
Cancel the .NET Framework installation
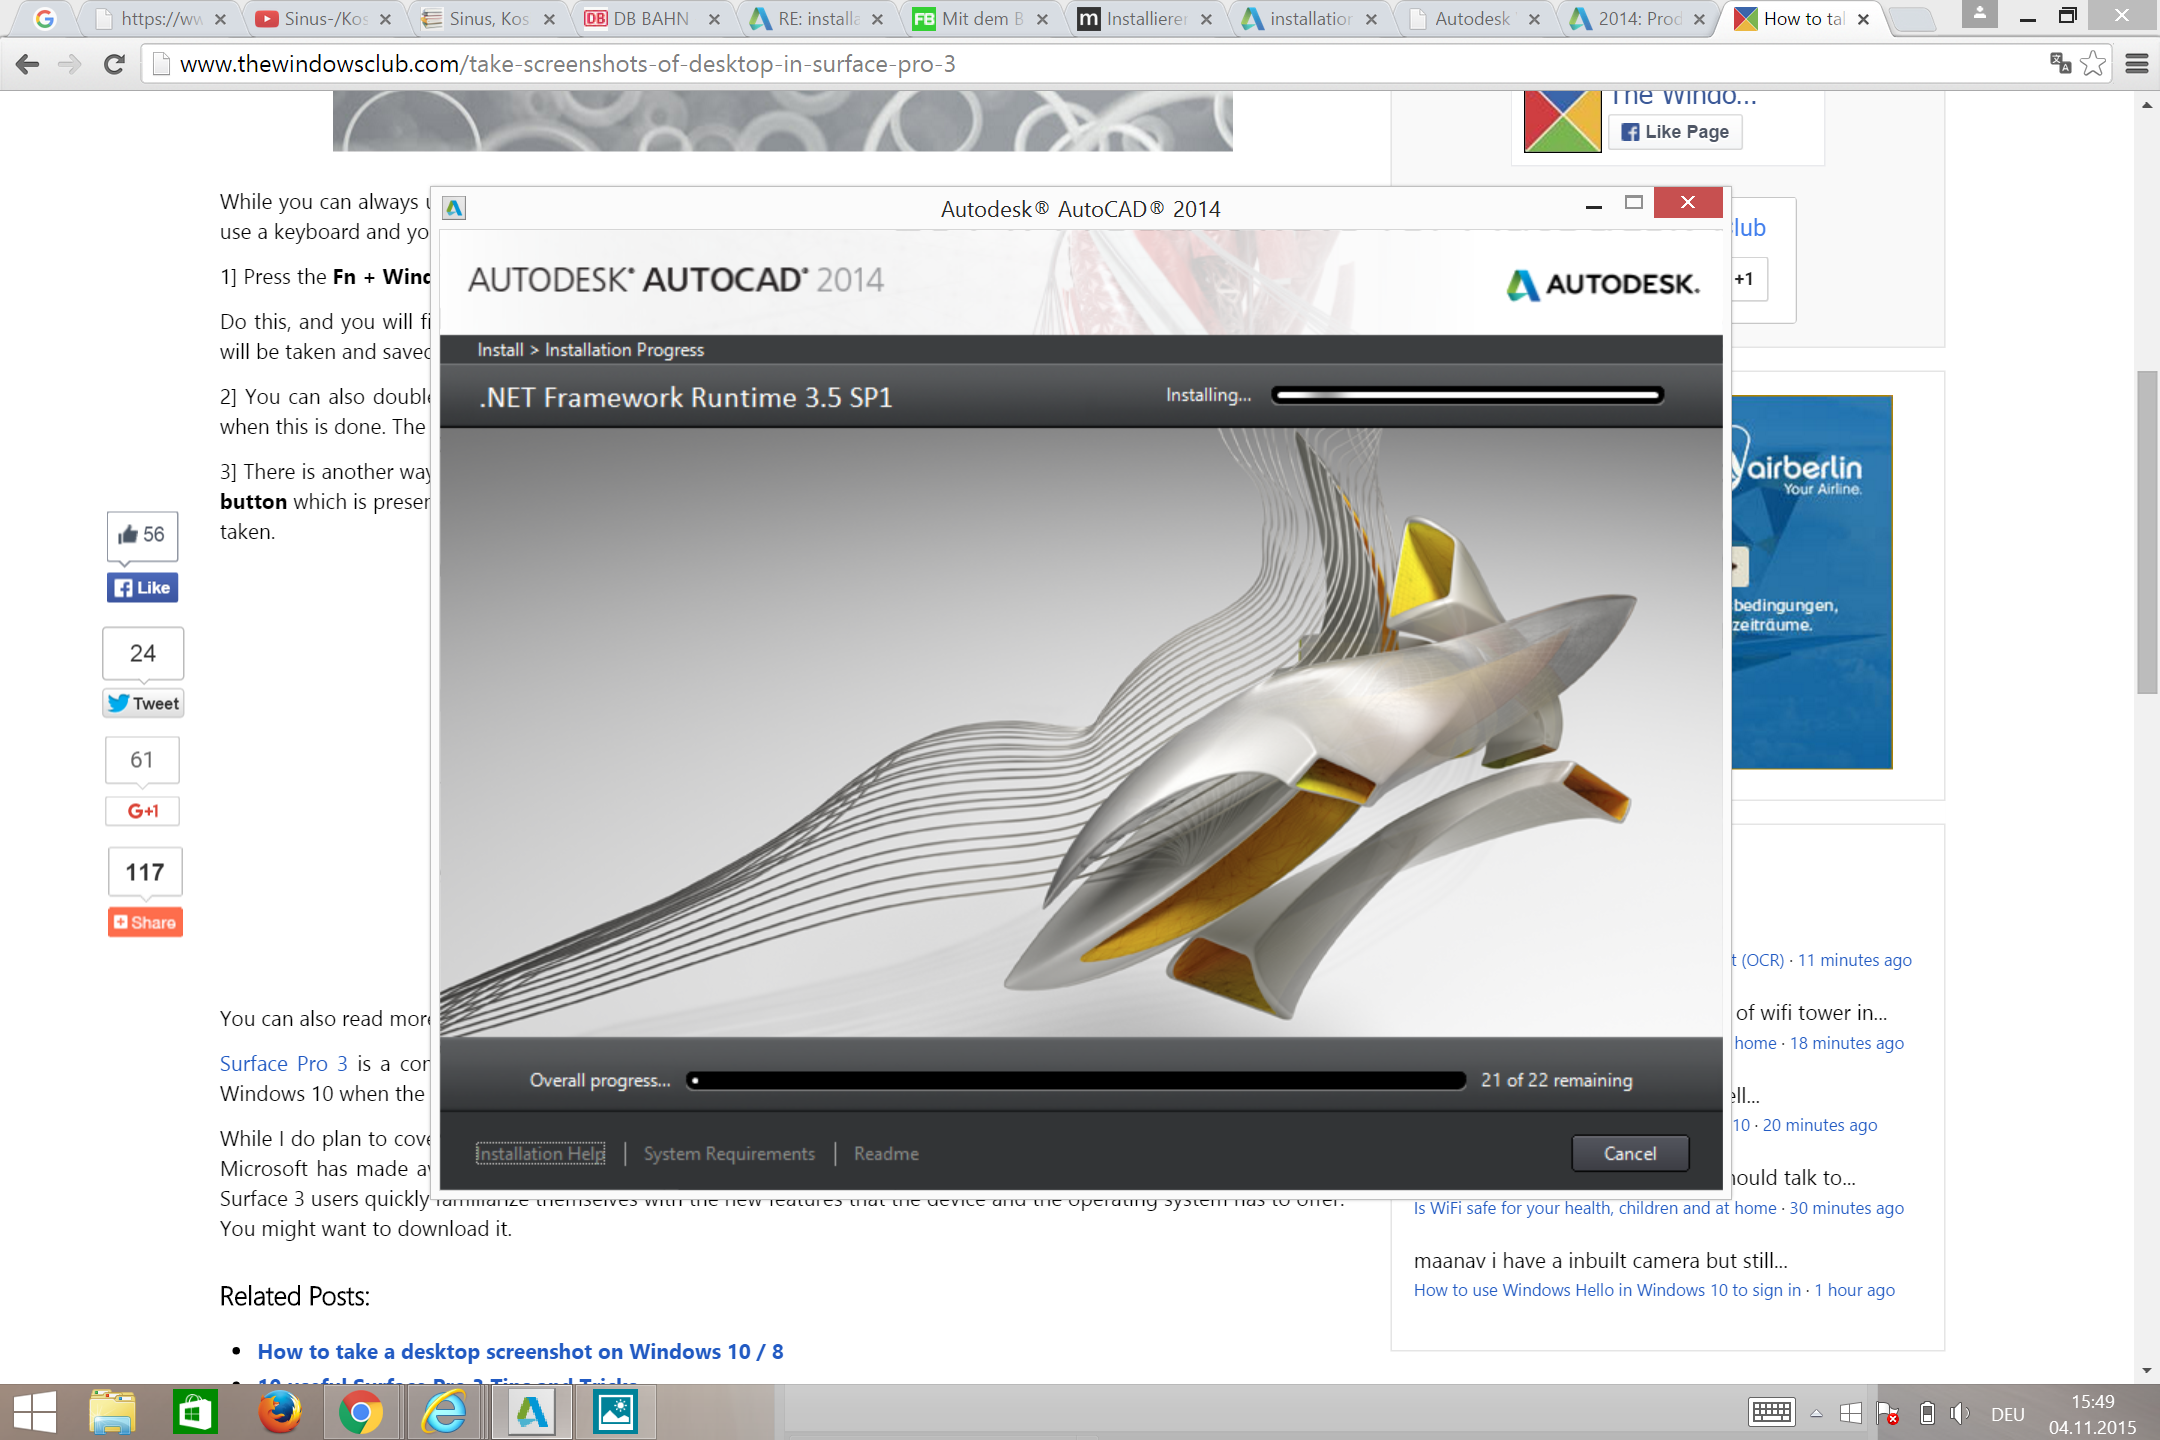pyautogui.click(x=1629, y=1153)
